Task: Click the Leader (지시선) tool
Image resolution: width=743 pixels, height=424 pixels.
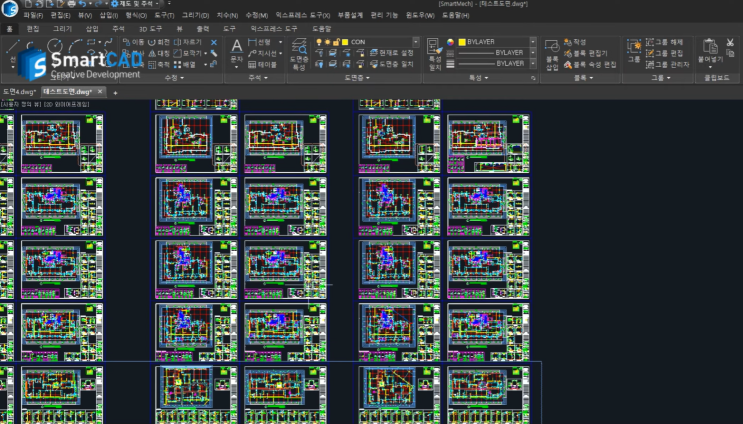Action: pos(262,54)
